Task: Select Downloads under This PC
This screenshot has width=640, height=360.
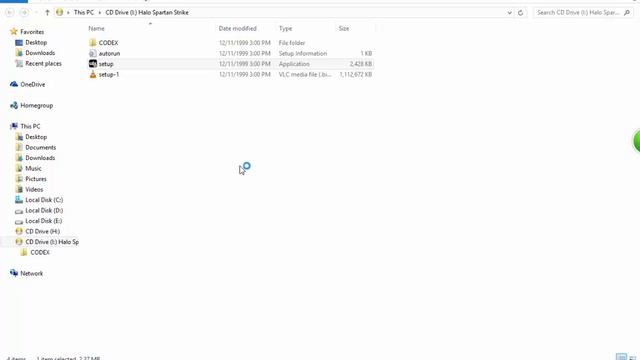Action: click(x=40, y=158)
